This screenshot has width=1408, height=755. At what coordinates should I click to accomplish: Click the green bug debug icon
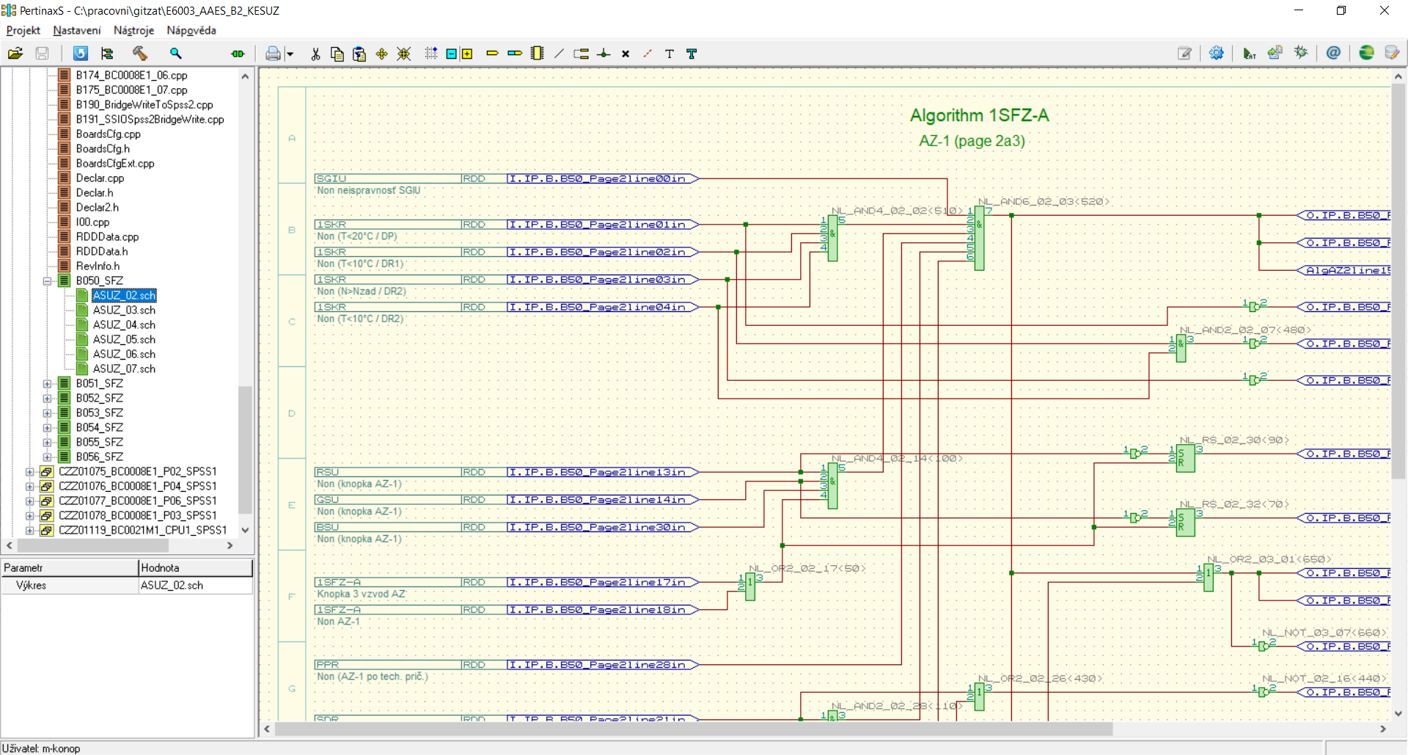(1300, 54)
